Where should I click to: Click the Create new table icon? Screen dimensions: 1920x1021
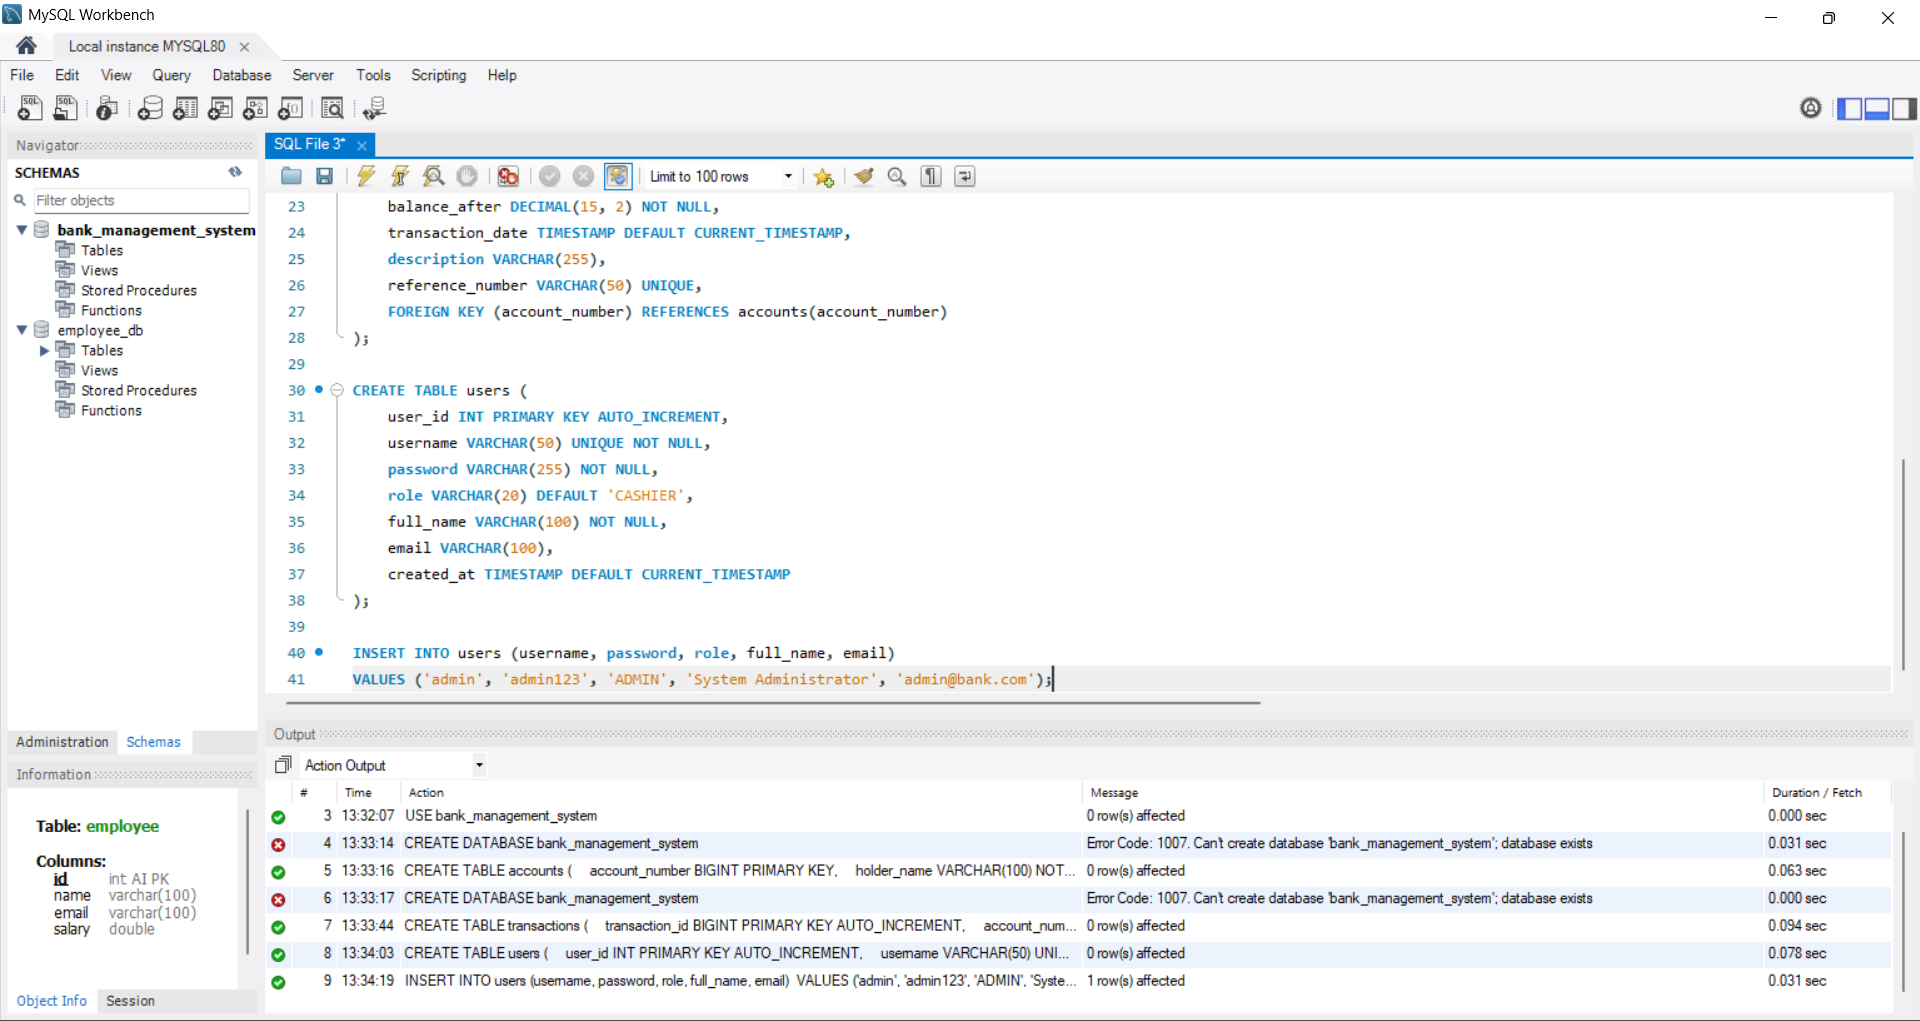point(185,108)
